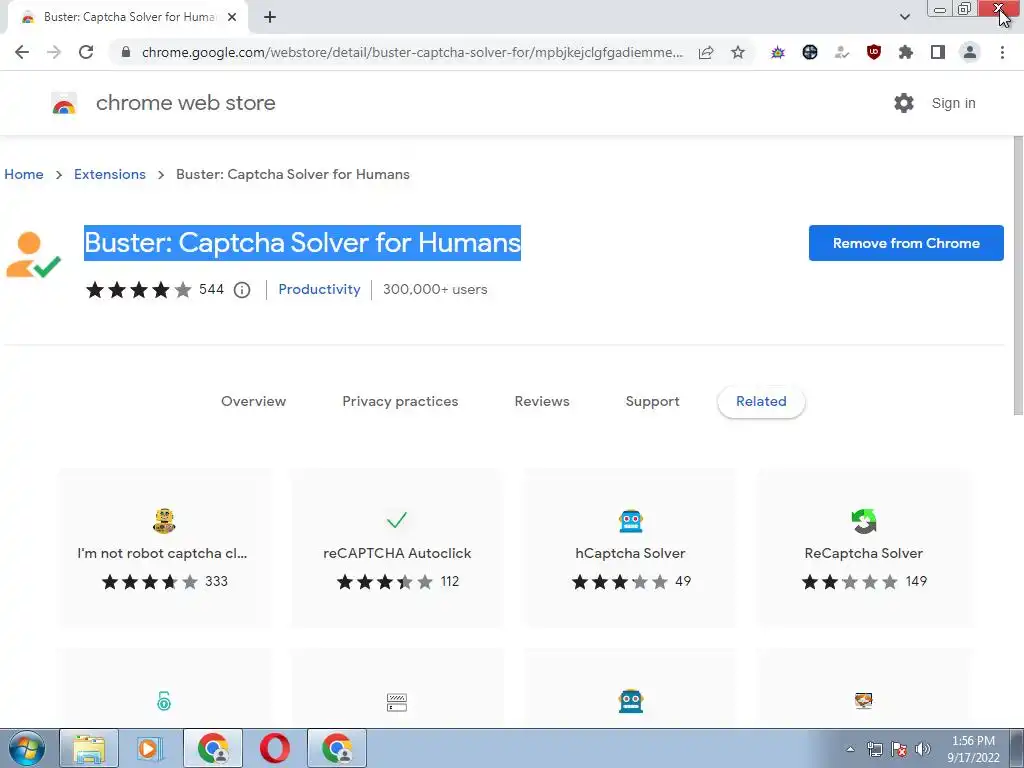Open Opera browser from taskbar
Viewport: 1024px width, 768px height.
point(274,748)
